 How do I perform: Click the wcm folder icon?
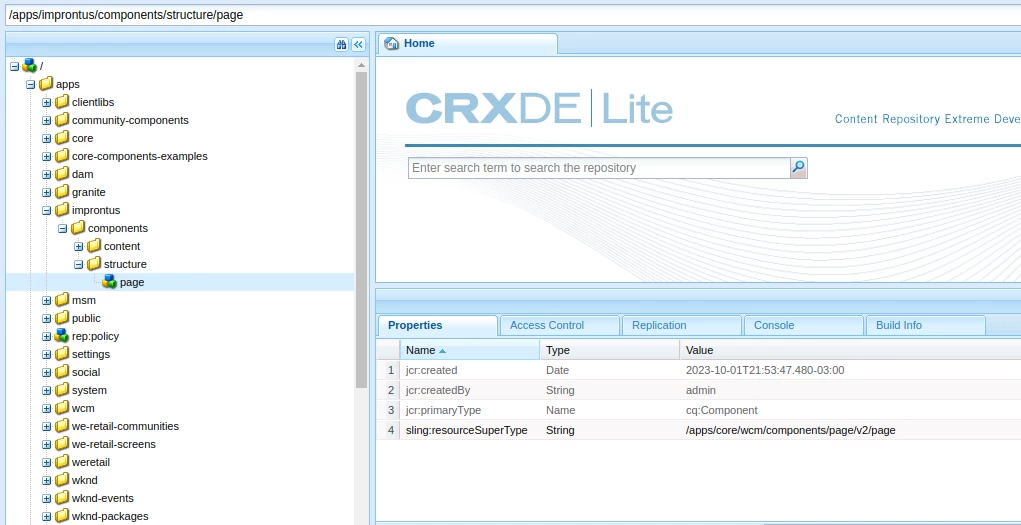click(x=62, y=408)
